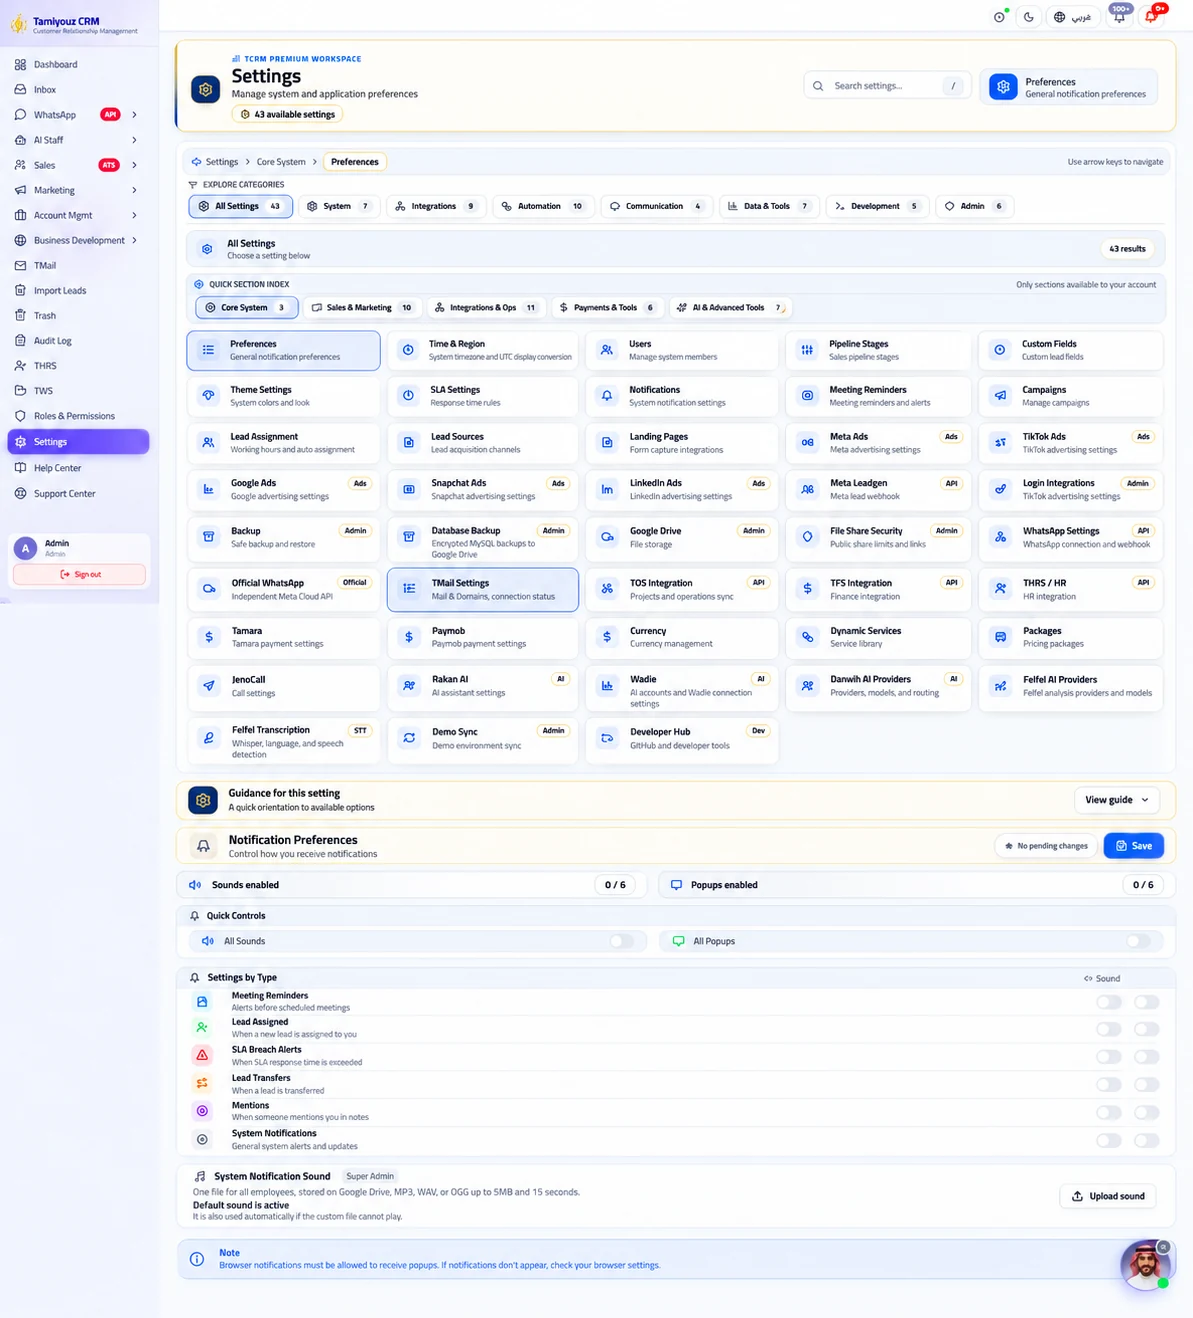Viewport: 1193px width, 1318px height.
Task: Open Roles & Permissions
Action: click(74, 416)
